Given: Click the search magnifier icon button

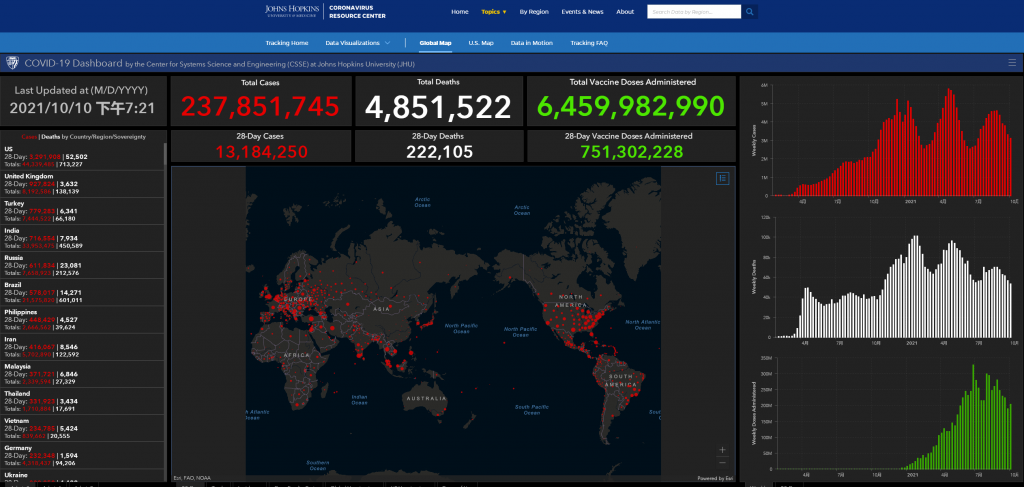Looking at the screenshot, I should pyautogui.click(x=750, y=12).
